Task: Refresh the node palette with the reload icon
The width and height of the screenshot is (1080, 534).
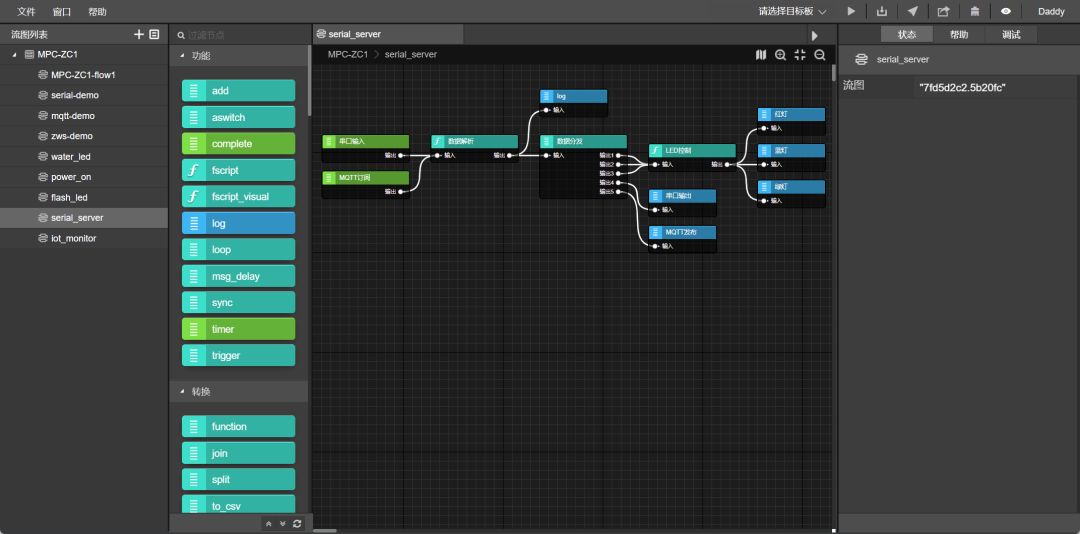Action: point(297,523)
